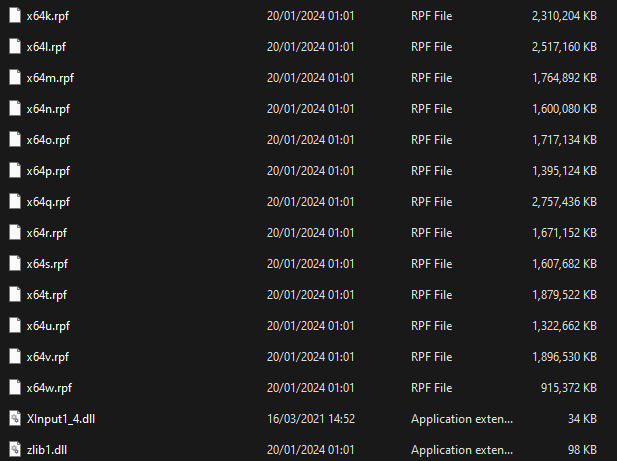Click the 98 KB size value

click(581, 450)
